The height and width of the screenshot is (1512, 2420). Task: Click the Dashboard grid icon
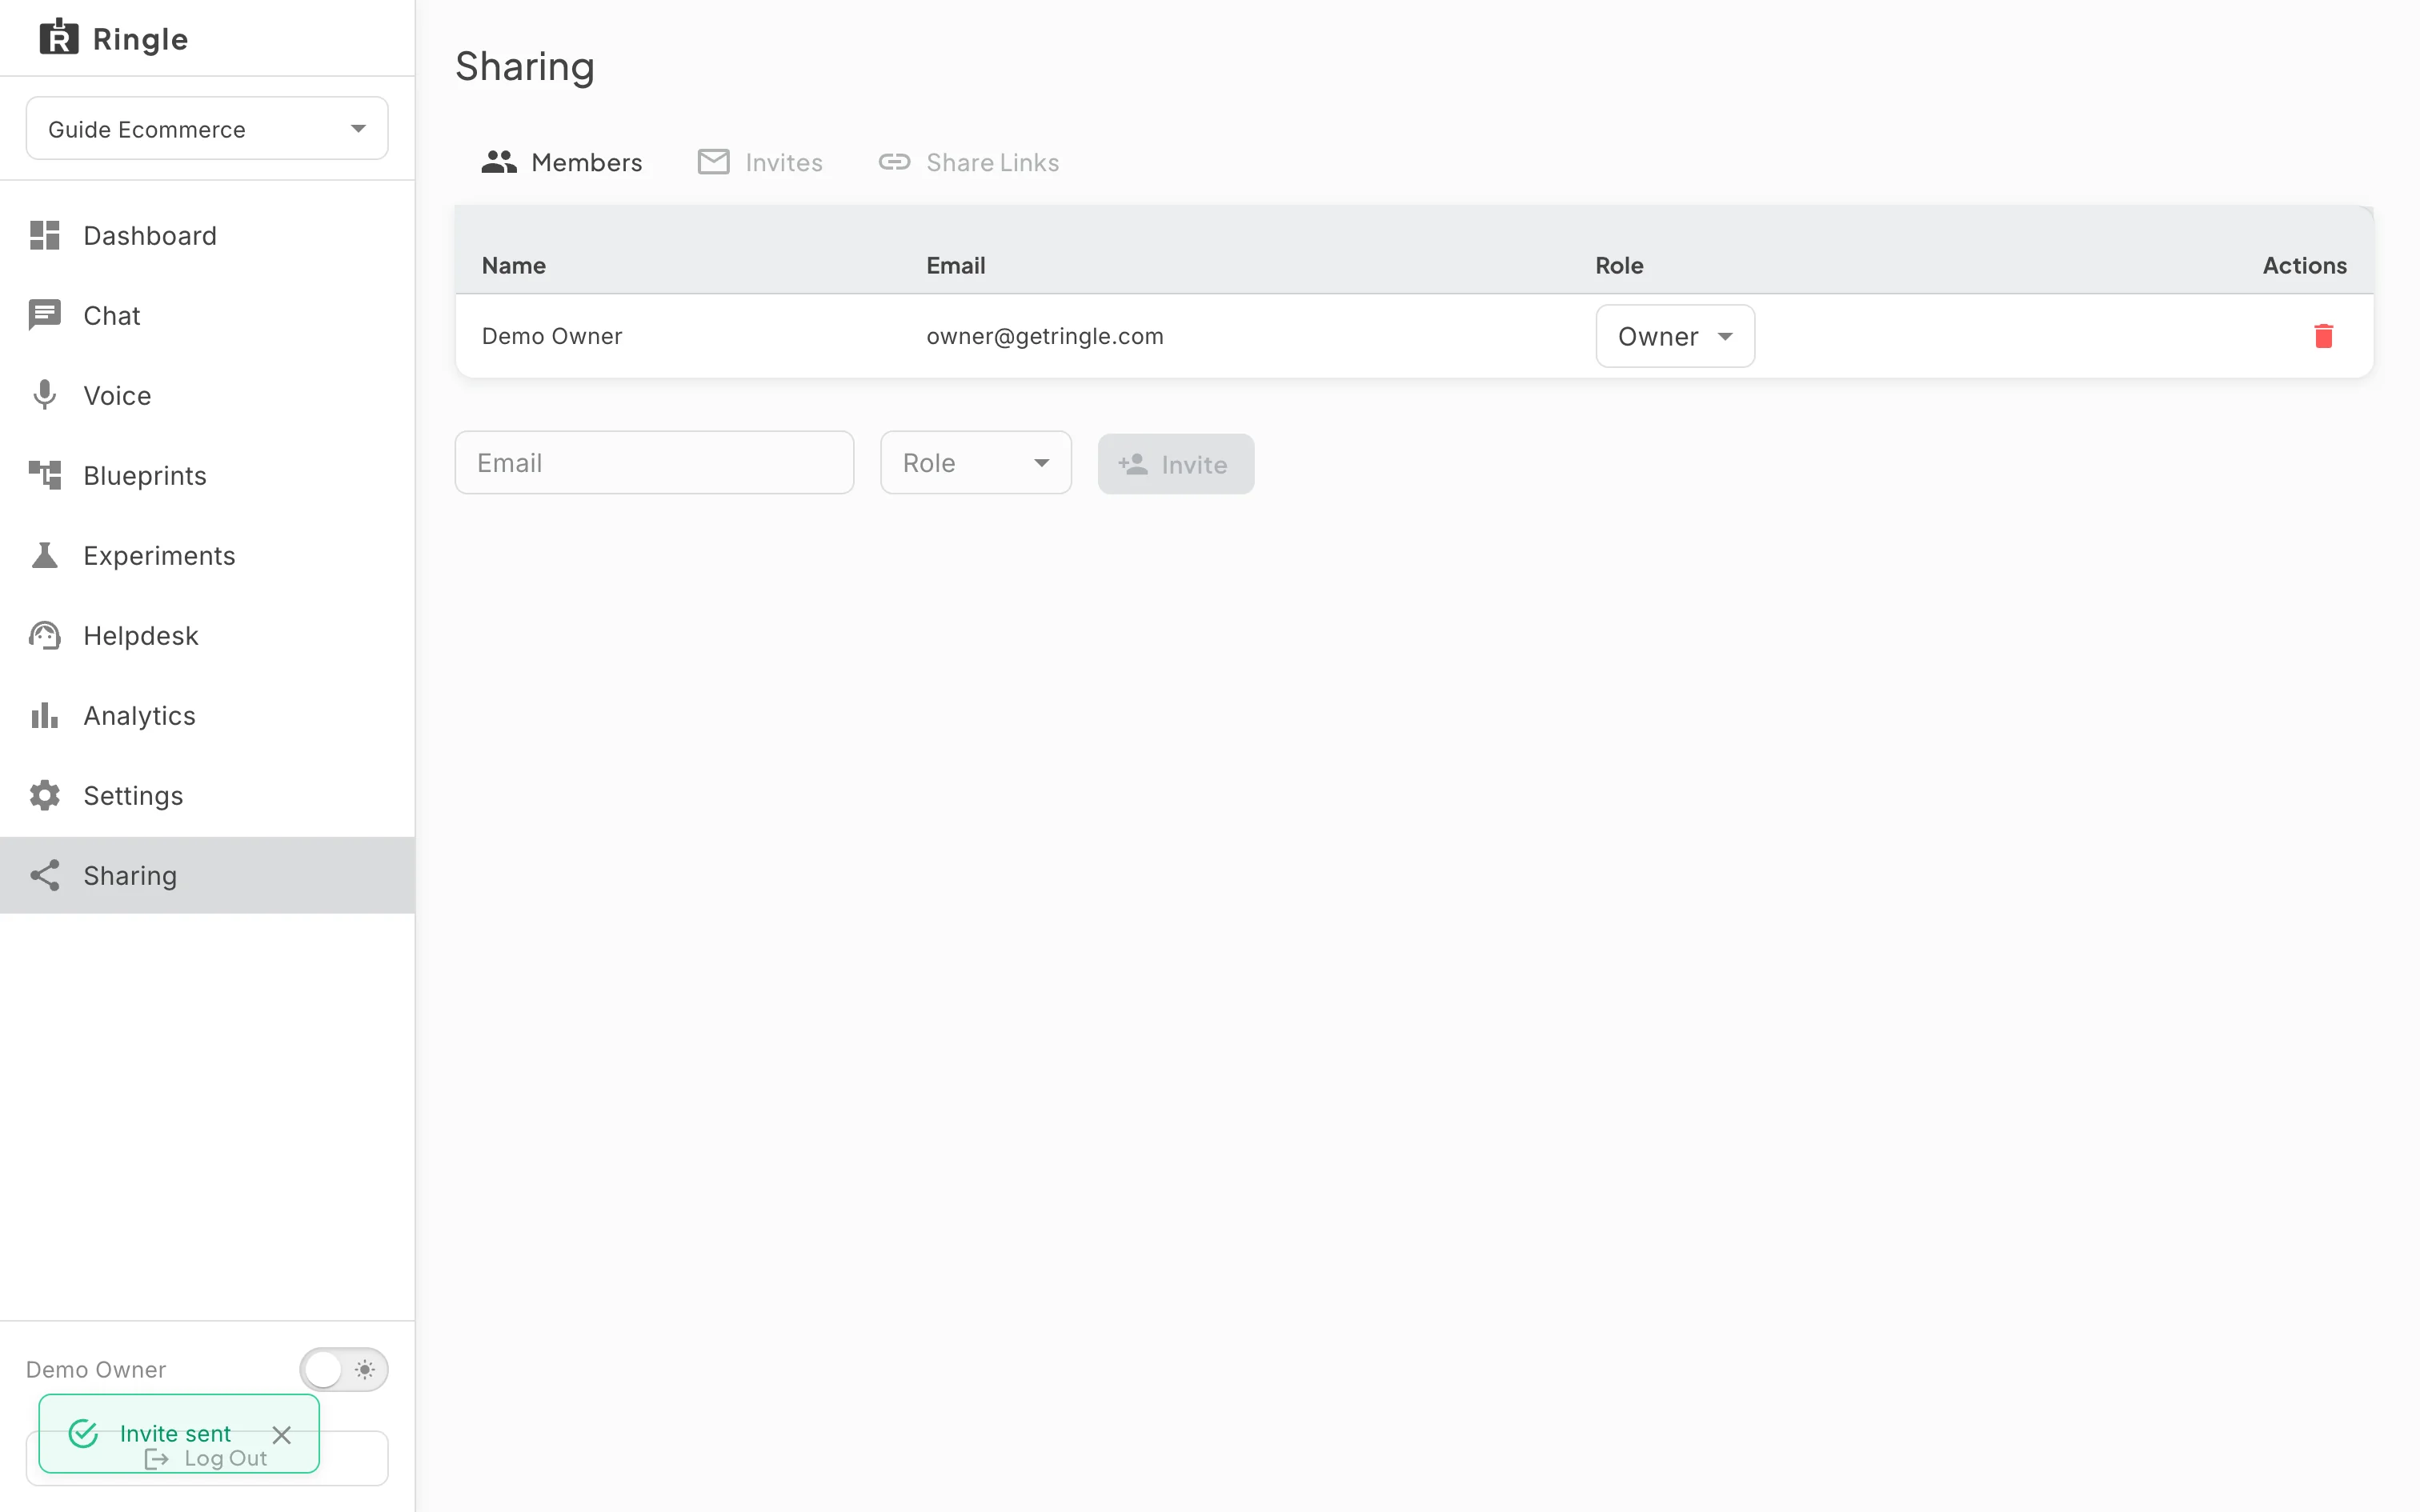pos(45,235)
